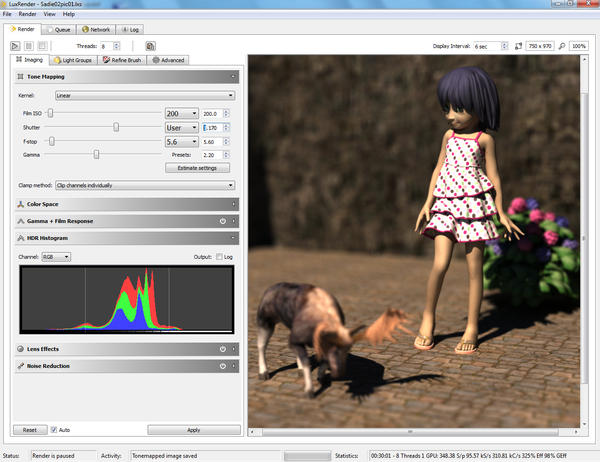Image resolution: width=600 pixels, height=462 pixels.
Task: Click the Color Space section icon
Action: (x=21, y=204)
